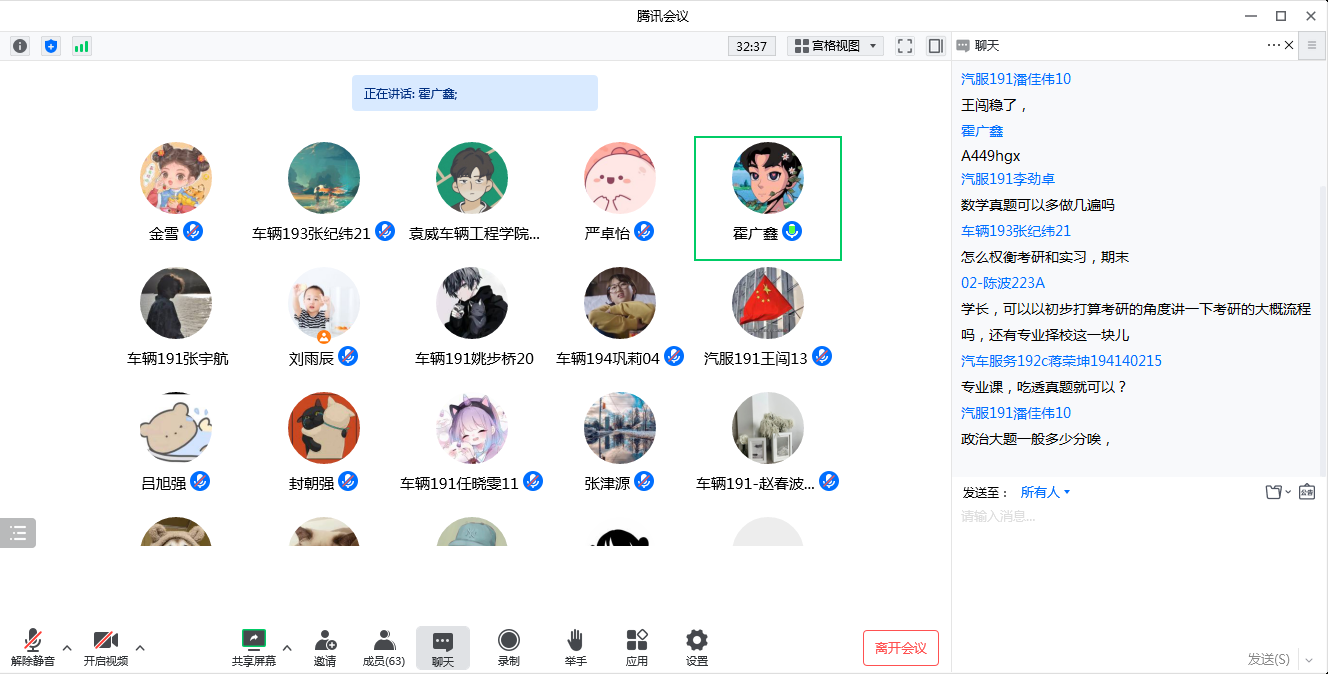Click the meeting info icon
Viewport: 1328px width, 674px height.
click(x=20, y=46)
